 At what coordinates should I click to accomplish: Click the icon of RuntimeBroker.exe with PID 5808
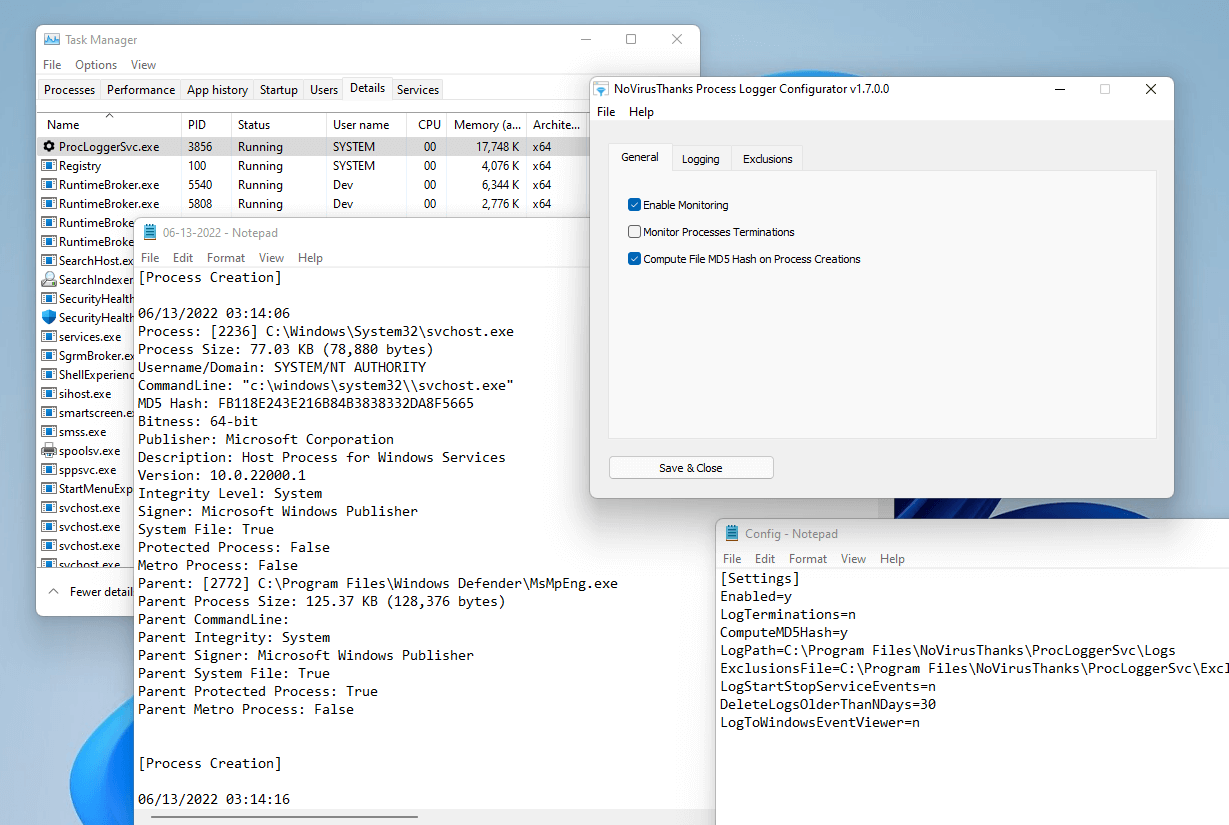coord(49,204)
